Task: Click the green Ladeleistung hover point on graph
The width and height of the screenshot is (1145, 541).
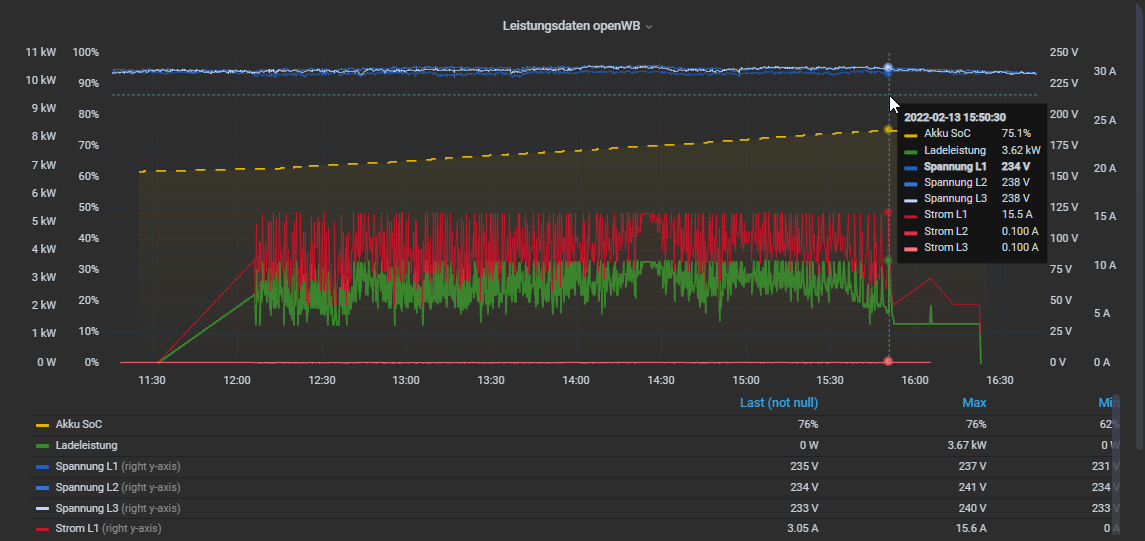Action: point(888,260)
